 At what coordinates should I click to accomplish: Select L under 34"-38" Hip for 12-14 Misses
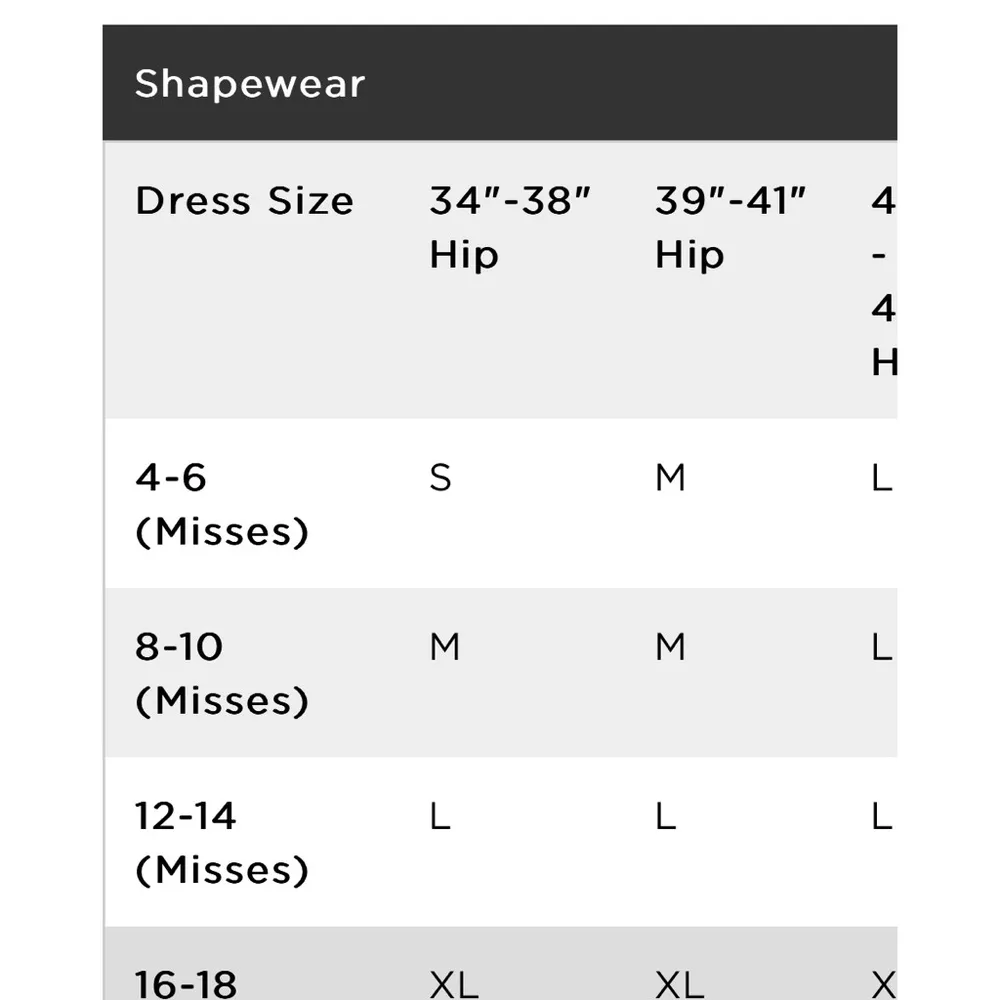pyautogui.click(x=440, y=818)
